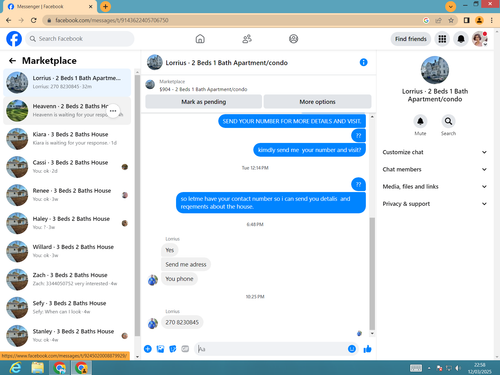Click the chat messages scrollbar
500x375 pixels.
click(372, 273)
